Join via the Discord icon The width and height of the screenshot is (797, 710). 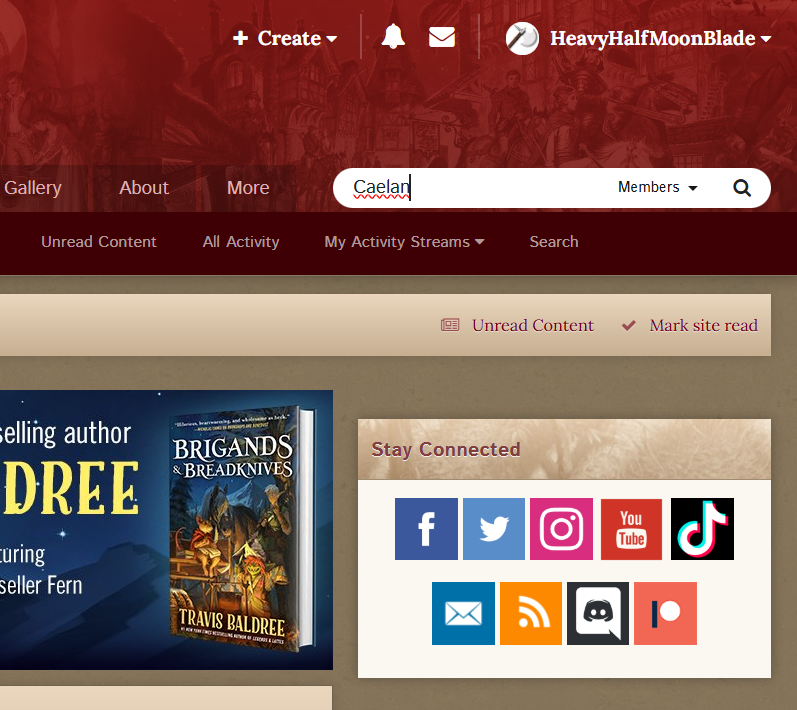[x=598, y=613]
